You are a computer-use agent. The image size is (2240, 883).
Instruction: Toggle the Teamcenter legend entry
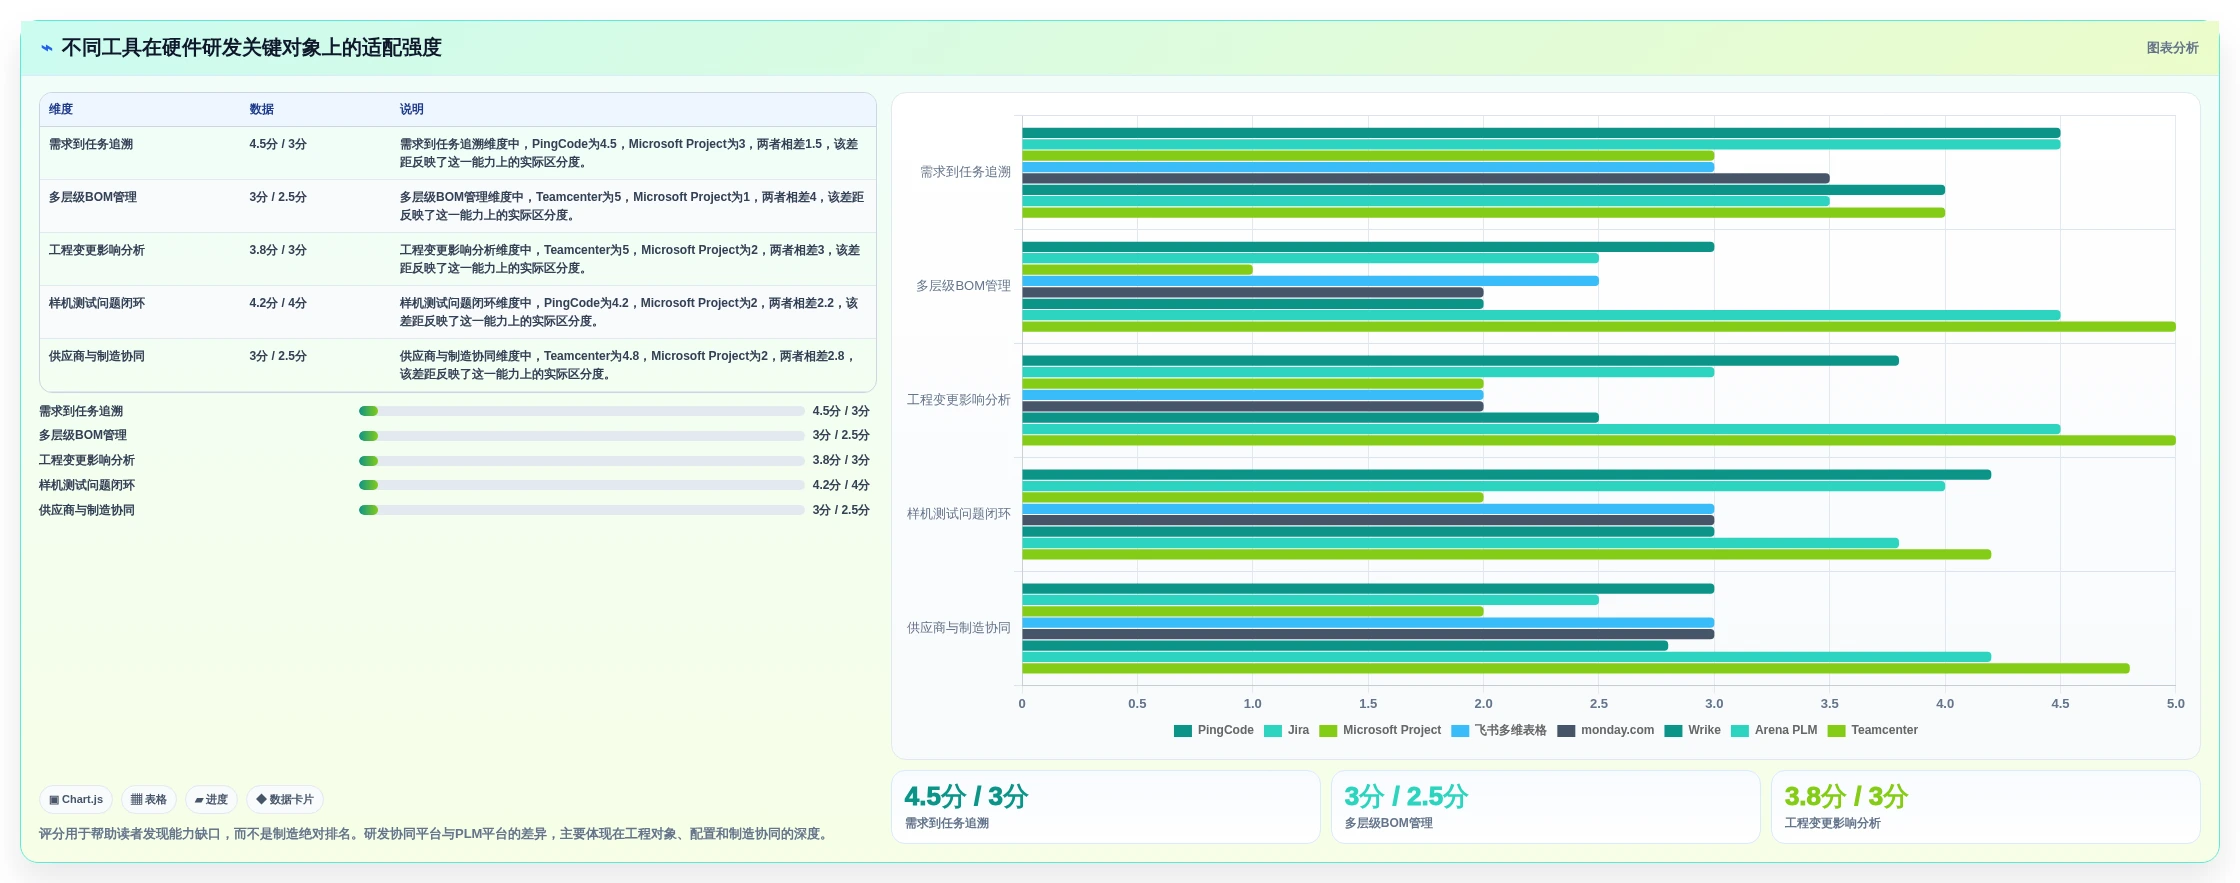click(1873, 731)
